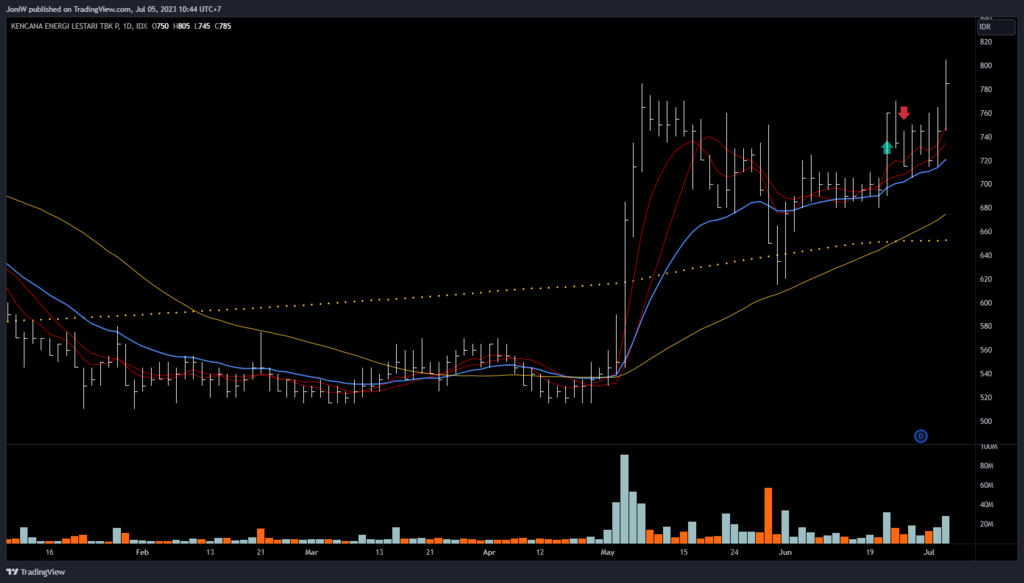1024x583 pixels.
Task: Click the red down arrow marker
Action: pyautogui.click(x=903, y=113)
